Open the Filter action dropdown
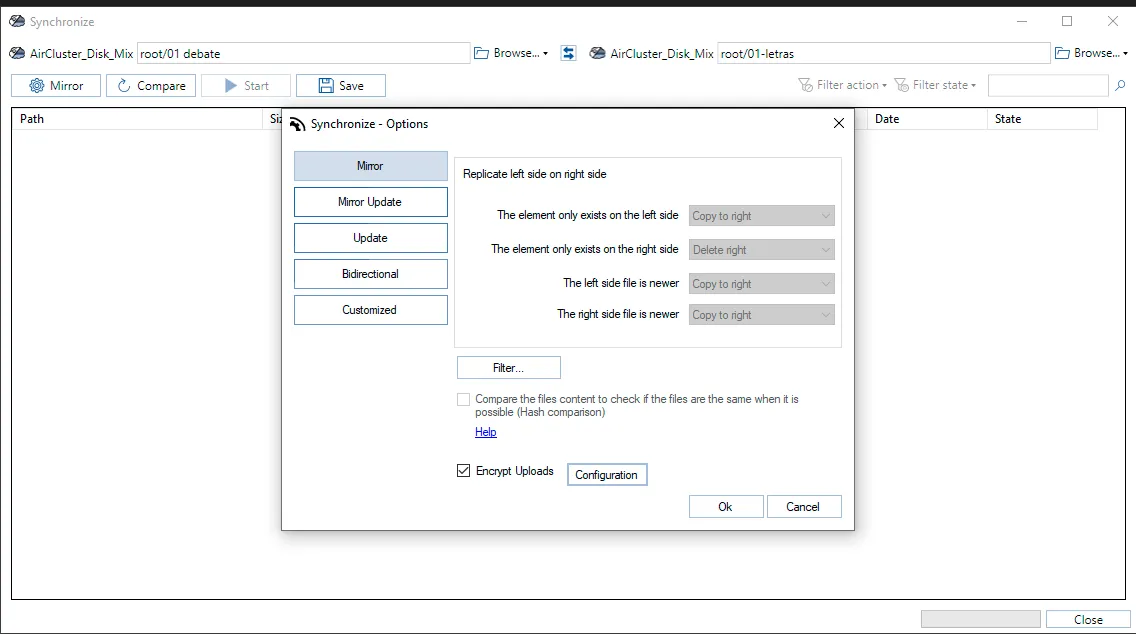This screenshot has height=634, width=1136. pyautogui.click(x=843, y=85)
